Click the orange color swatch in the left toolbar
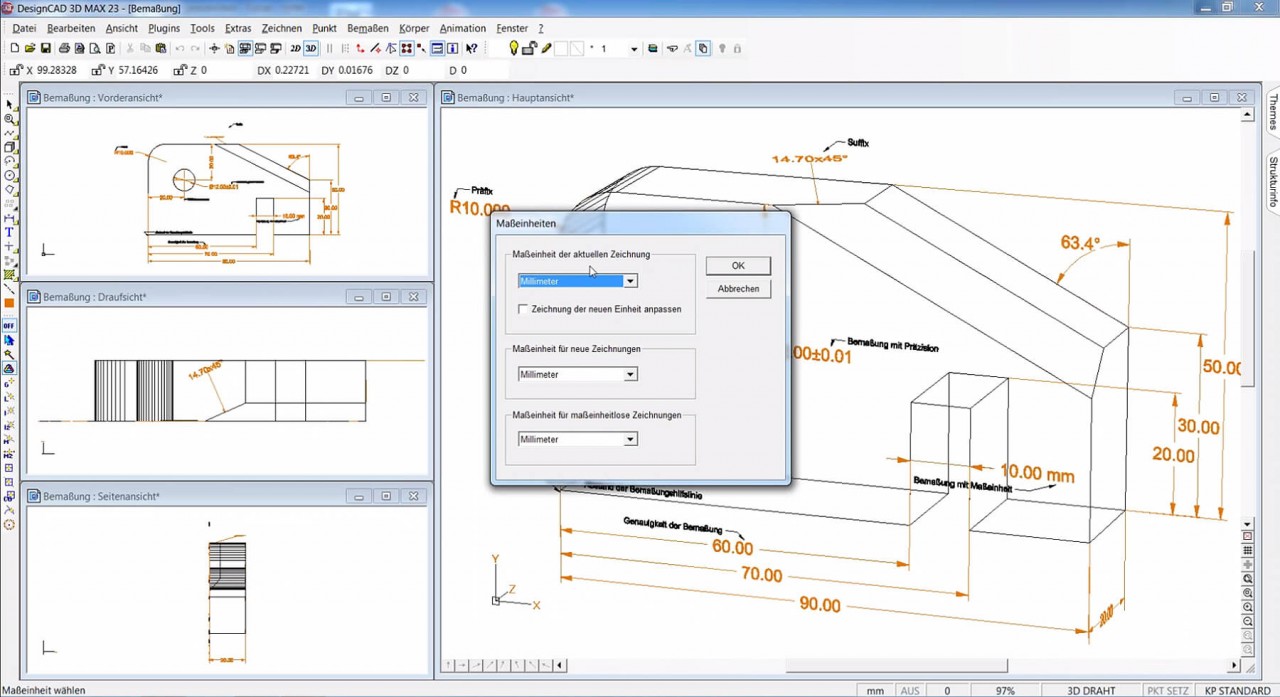Image resolution: width=1280 pixels, height=697 pixels. tap(8, 302)
